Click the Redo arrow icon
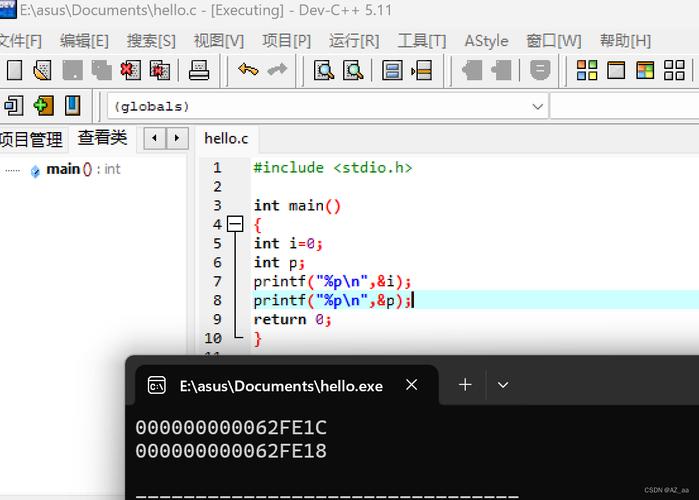 tap(277, 70)
